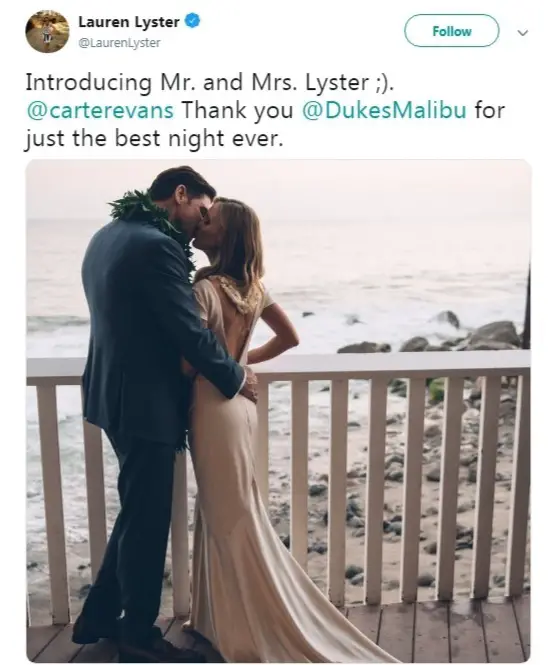Follow Lauren Lyster's account

click(451, 31)
